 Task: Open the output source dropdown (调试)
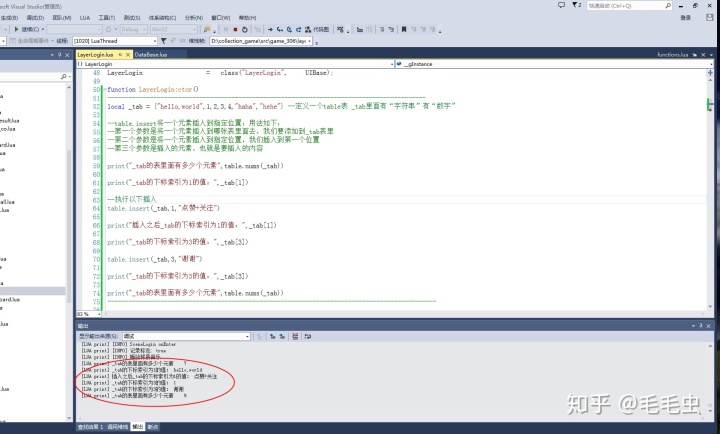pyautogui.click(x=186, y=336)
